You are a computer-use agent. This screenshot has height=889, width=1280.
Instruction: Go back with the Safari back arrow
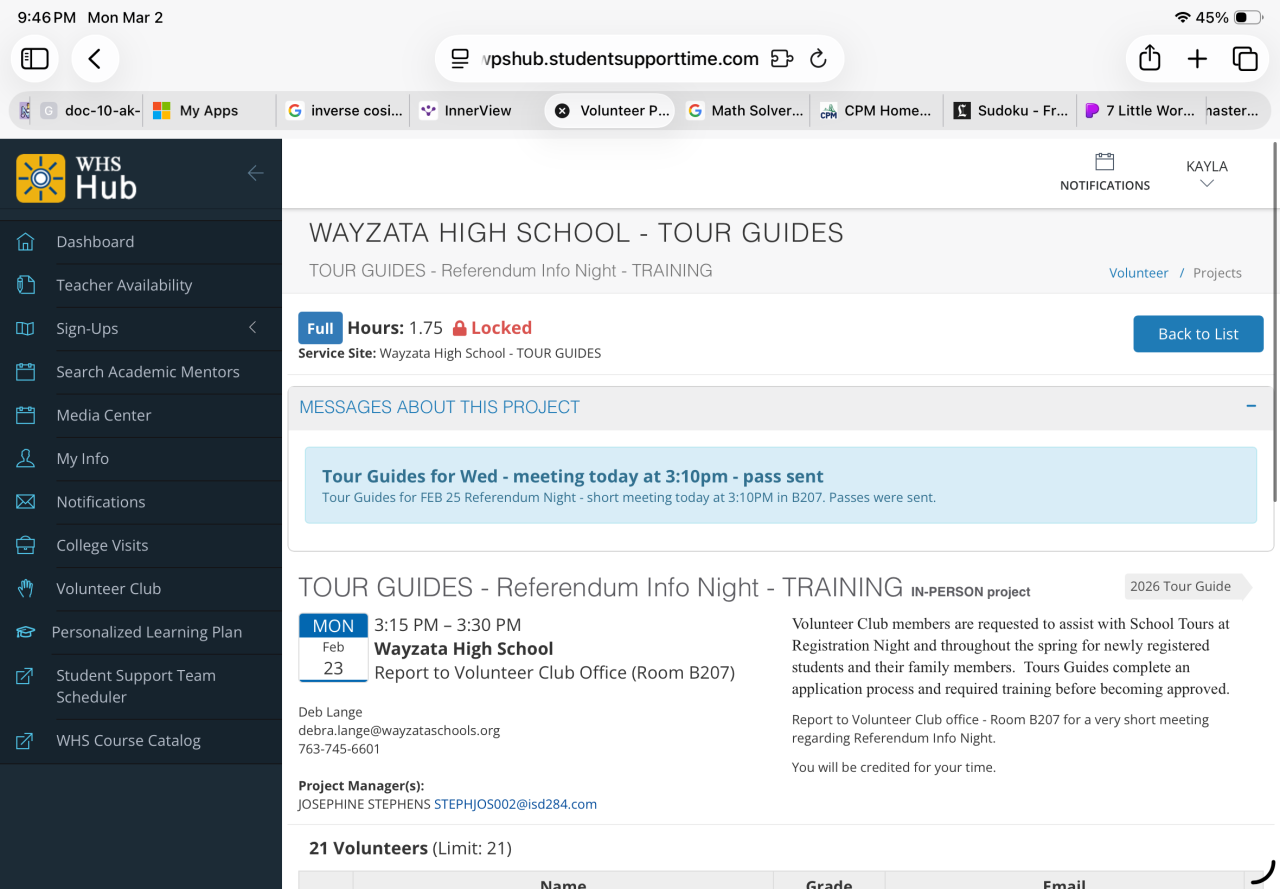[x=95, y=59]
